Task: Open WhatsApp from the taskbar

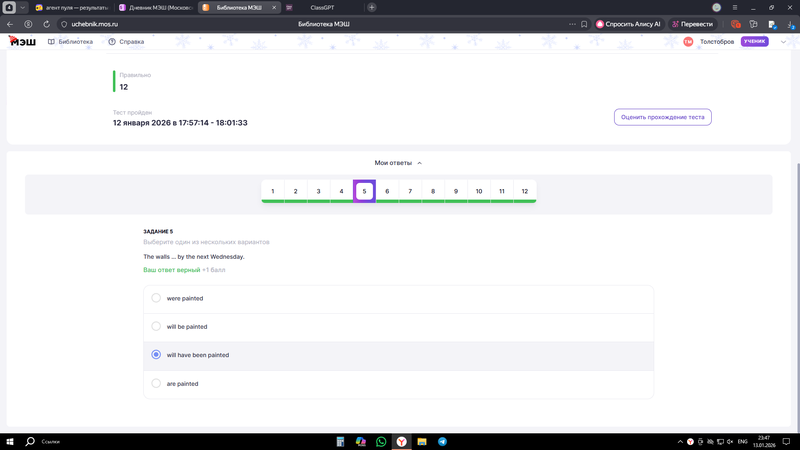Action: 381,441
